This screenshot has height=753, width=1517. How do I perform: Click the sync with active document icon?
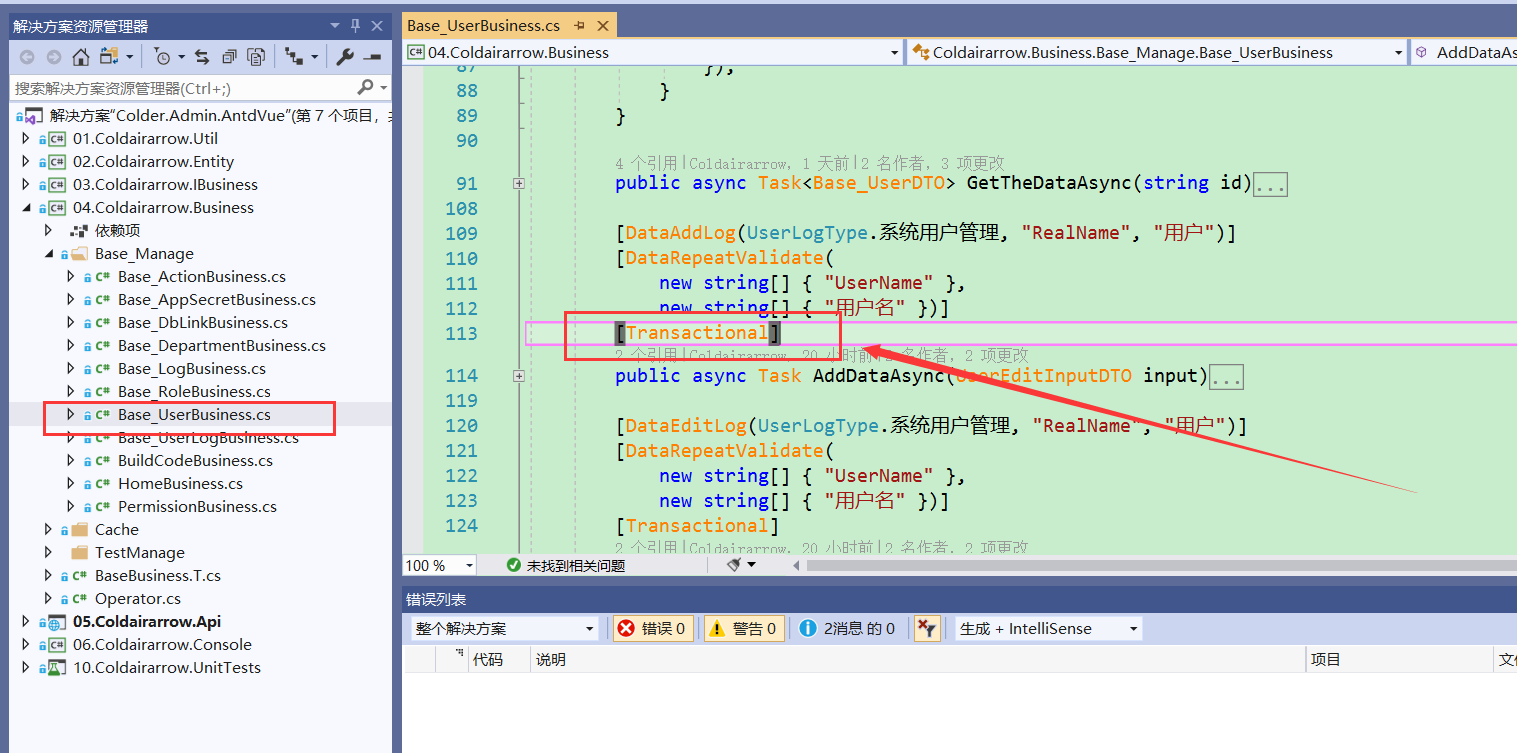pyautogui.click(x=201, y=57)
